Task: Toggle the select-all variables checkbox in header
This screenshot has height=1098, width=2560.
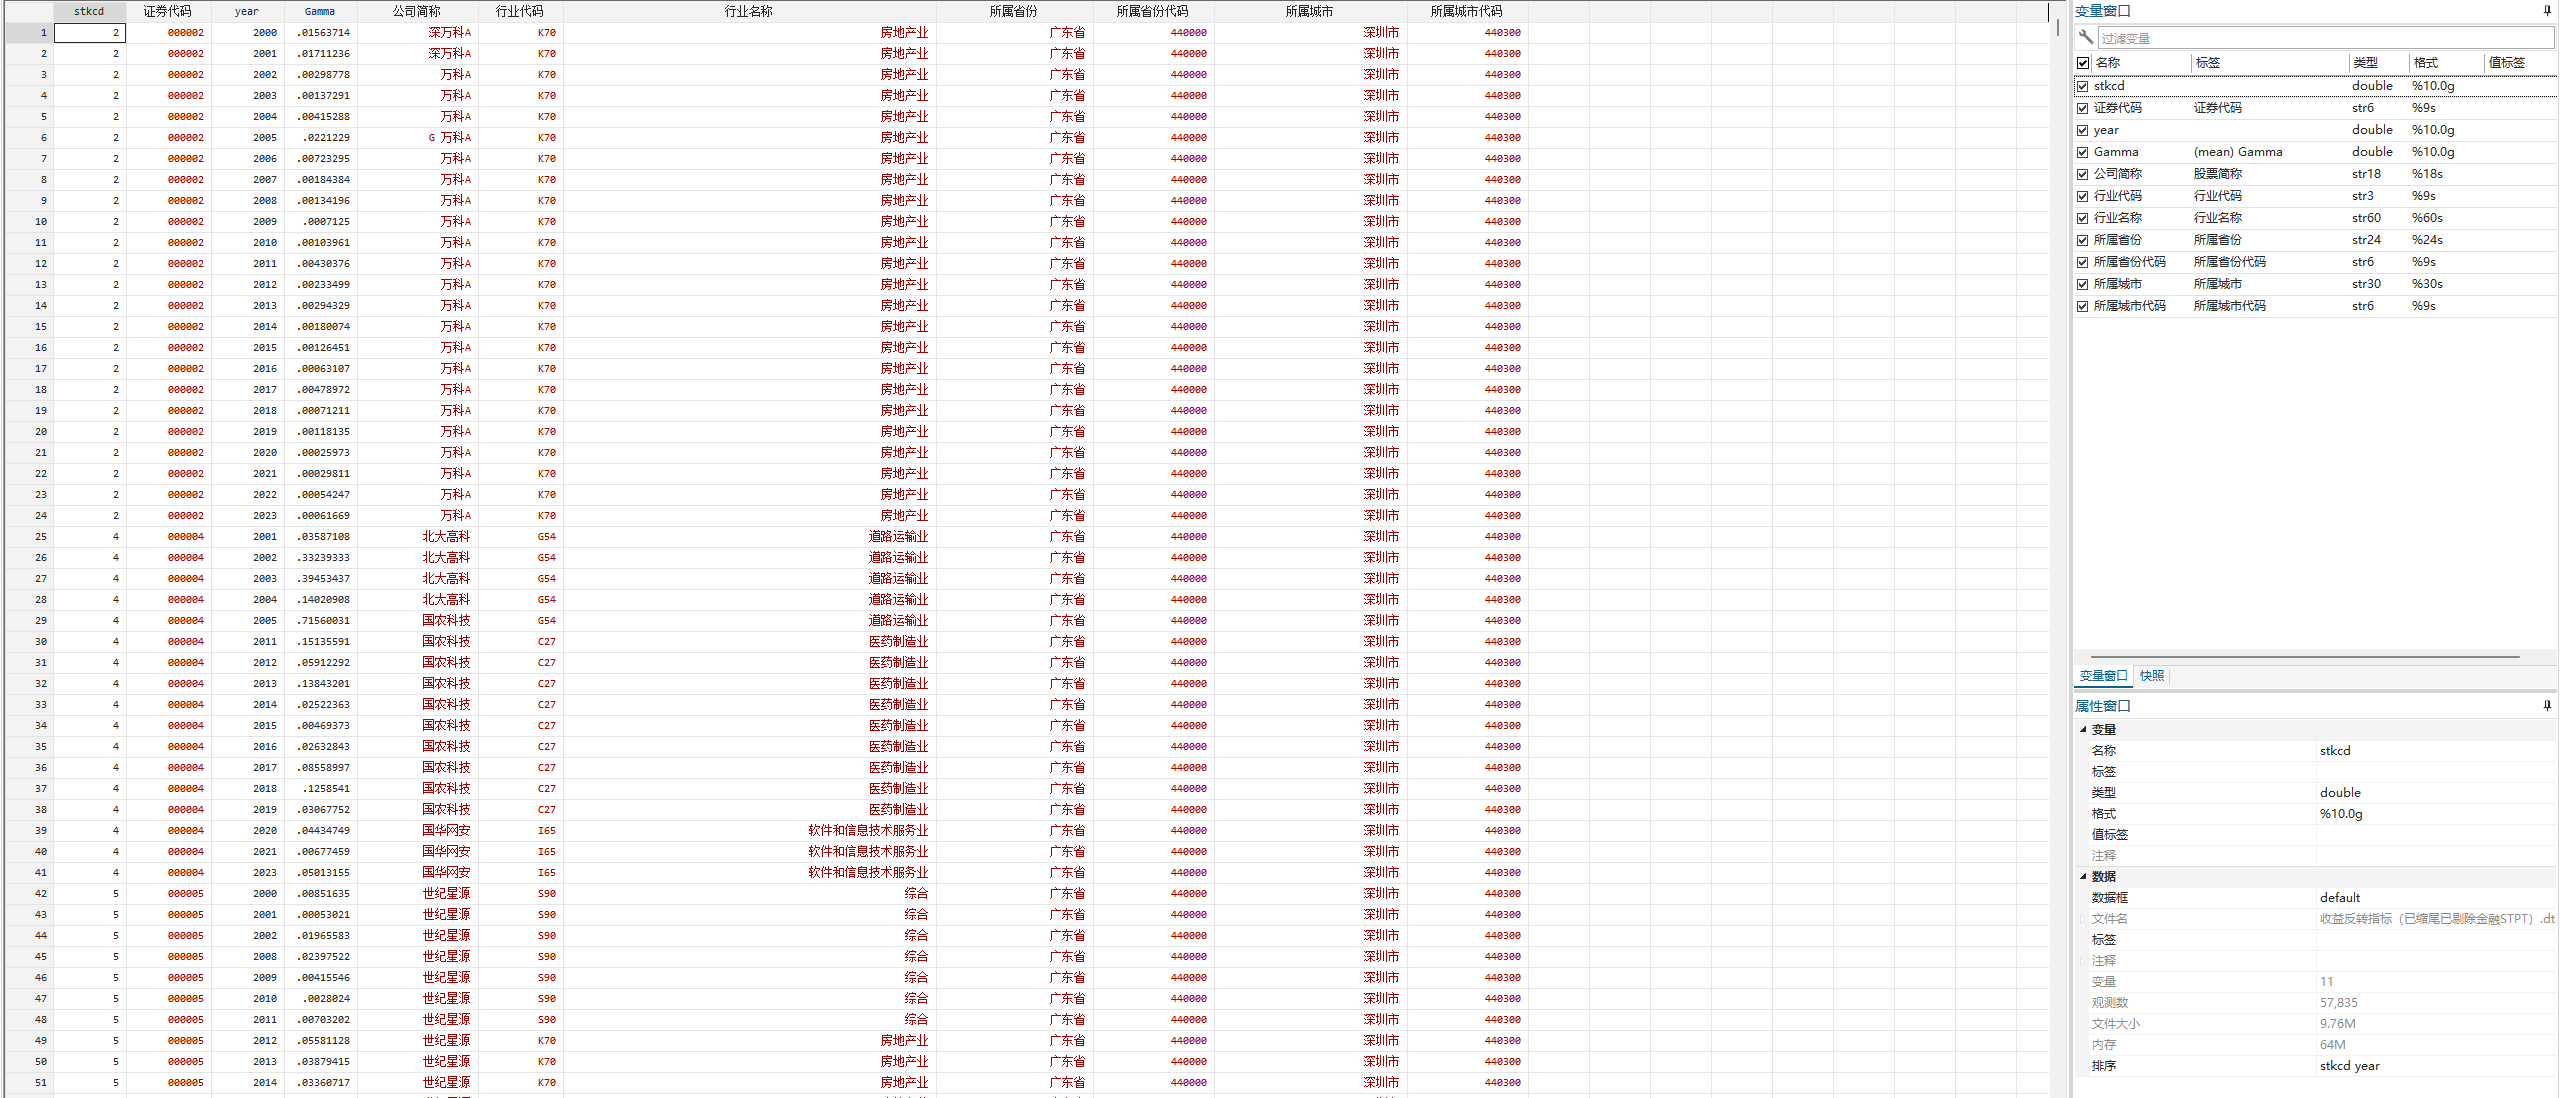Action: (2083, 62)
